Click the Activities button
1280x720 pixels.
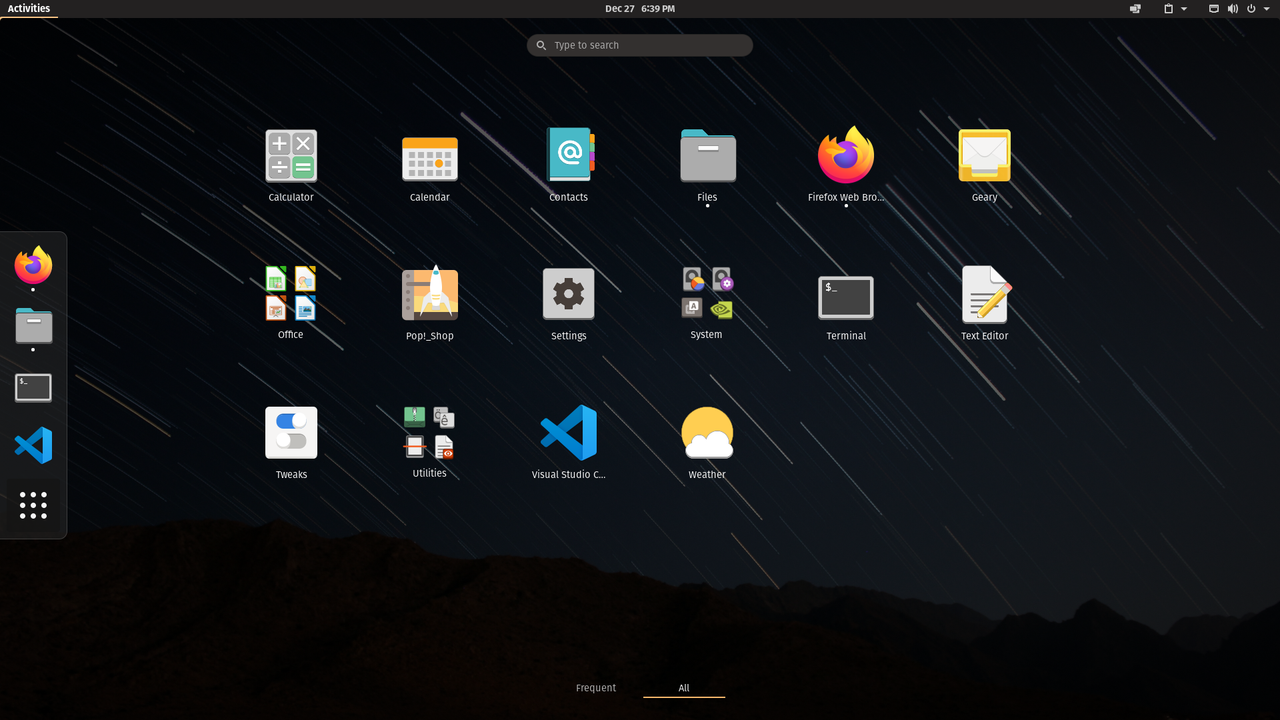click(x=29, y=8)
